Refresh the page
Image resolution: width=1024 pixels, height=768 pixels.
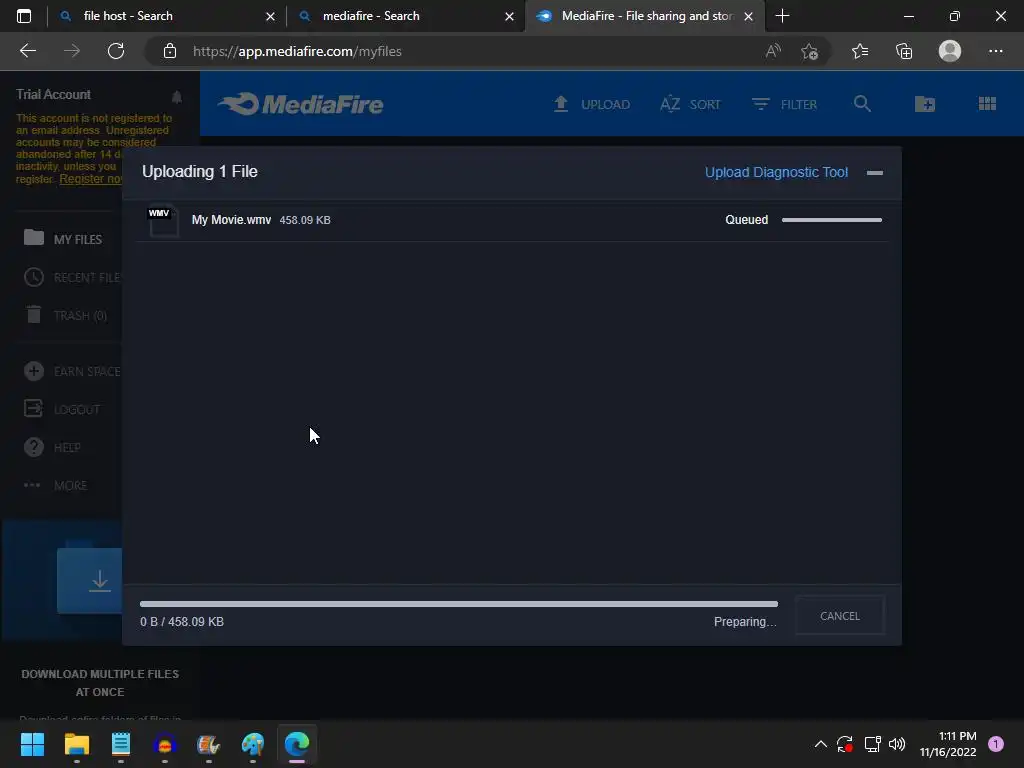point(116,51)
